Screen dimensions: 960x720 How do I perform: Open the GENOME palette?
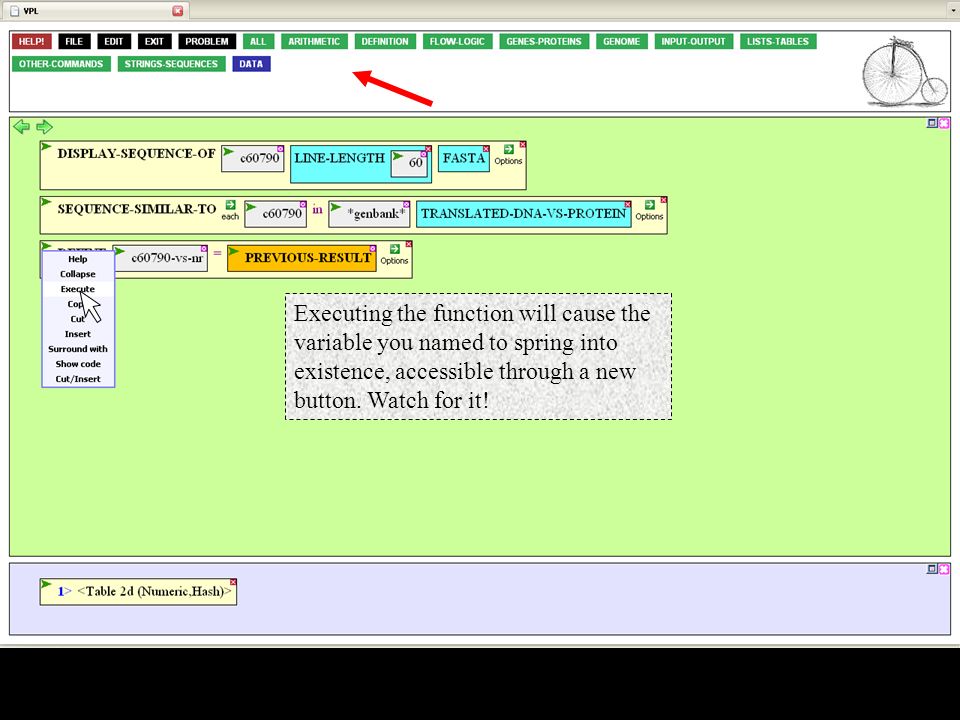click(x=621, y=41)
